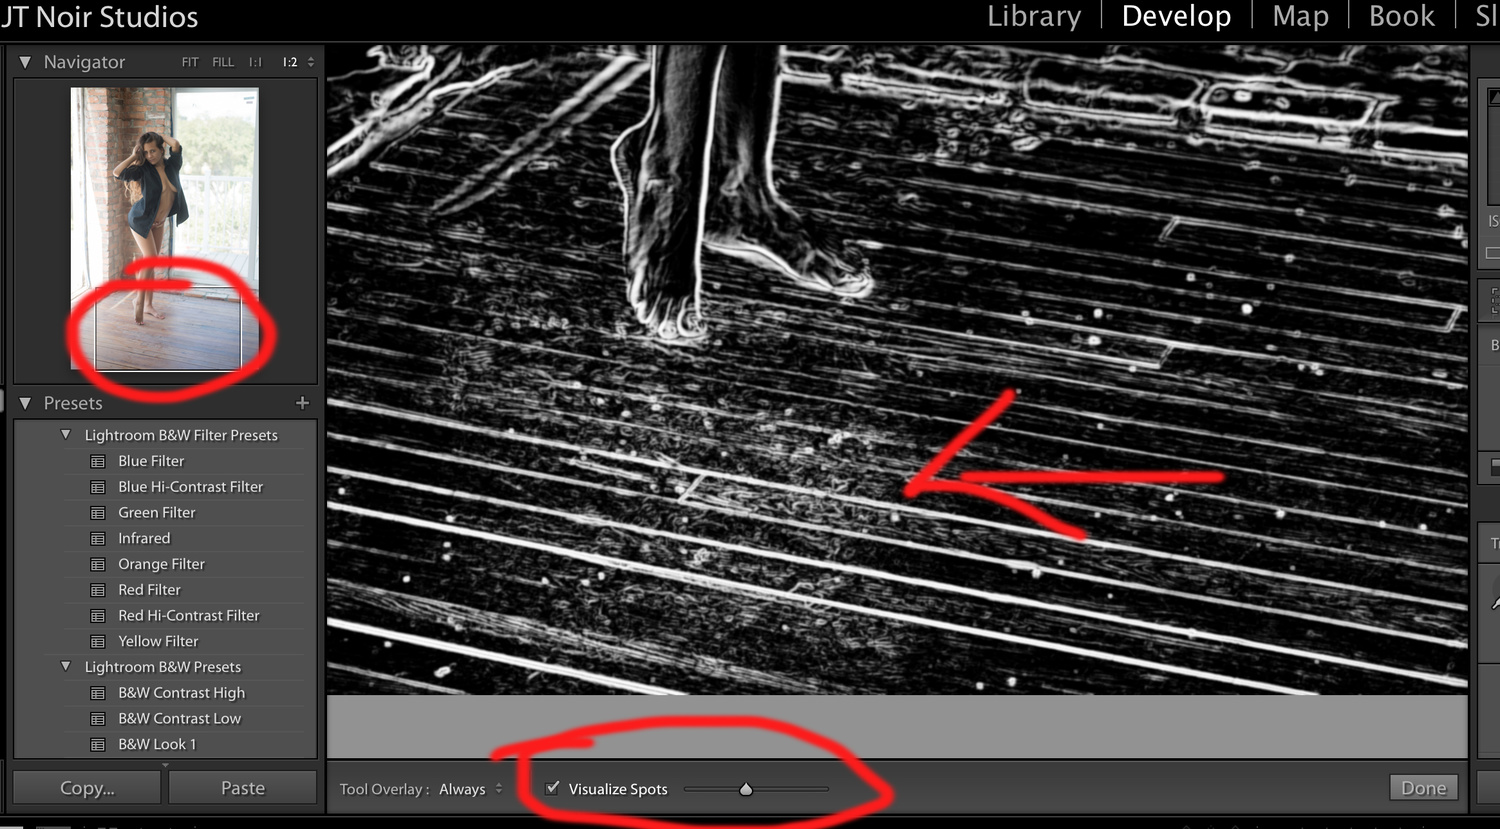Click the B&W Contrast High preset icon
The height and width of the screenshot is (829, 1500).
pyautogui.click(x=98, y=693)
